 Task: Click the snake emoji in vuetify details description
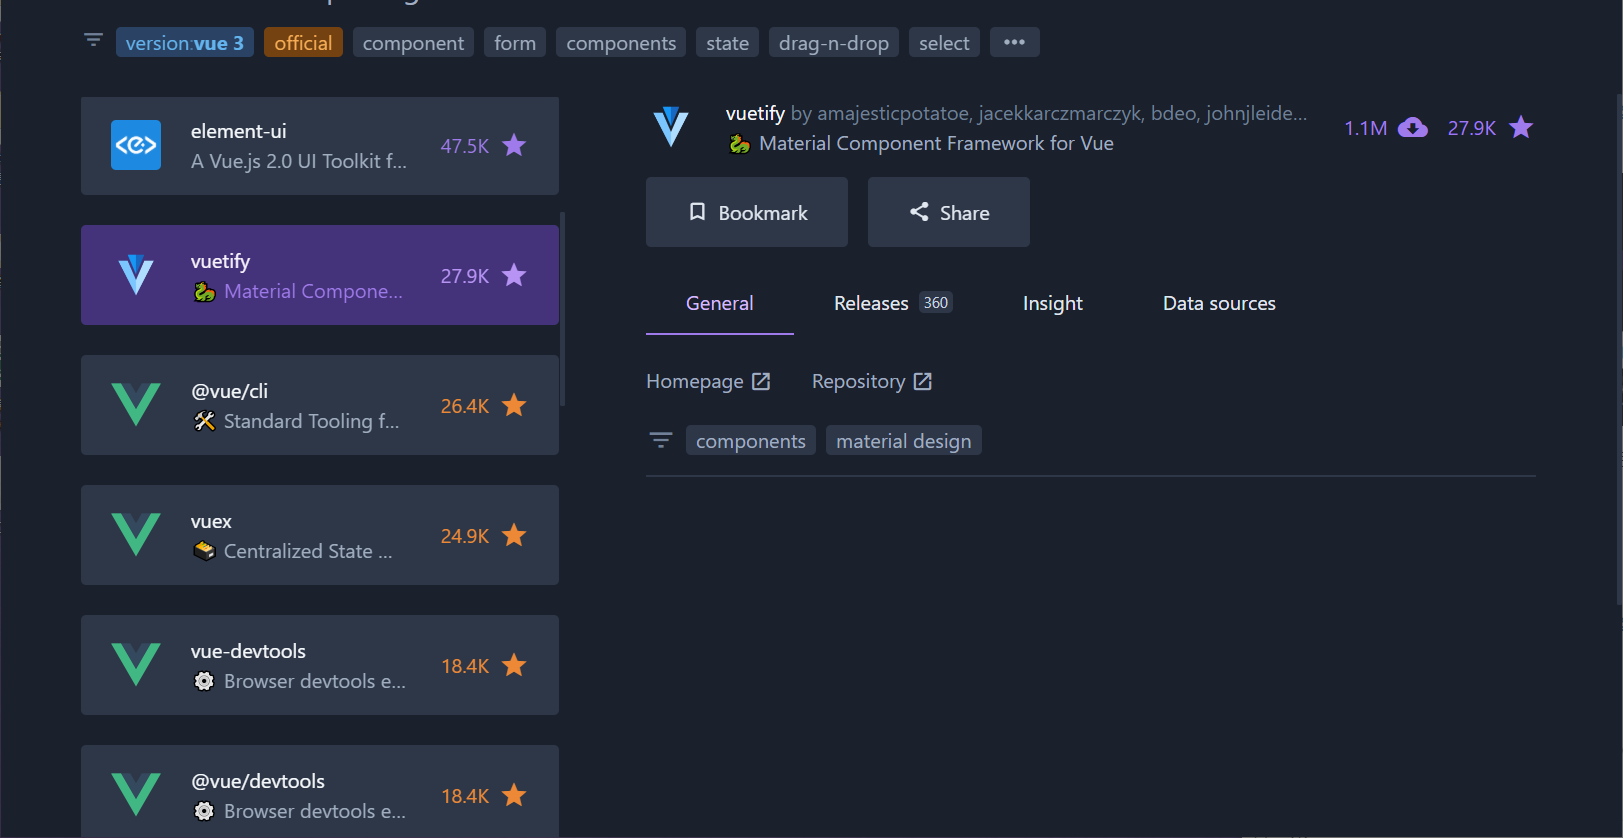tap(740, 143)
